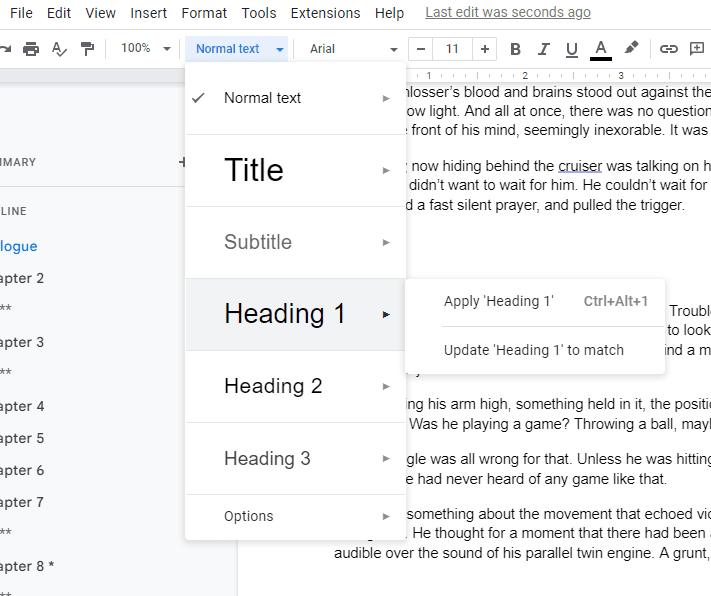Toggle underline formatting
The image size is (711, 596).
pyautogui.click(x=572, y=49)
